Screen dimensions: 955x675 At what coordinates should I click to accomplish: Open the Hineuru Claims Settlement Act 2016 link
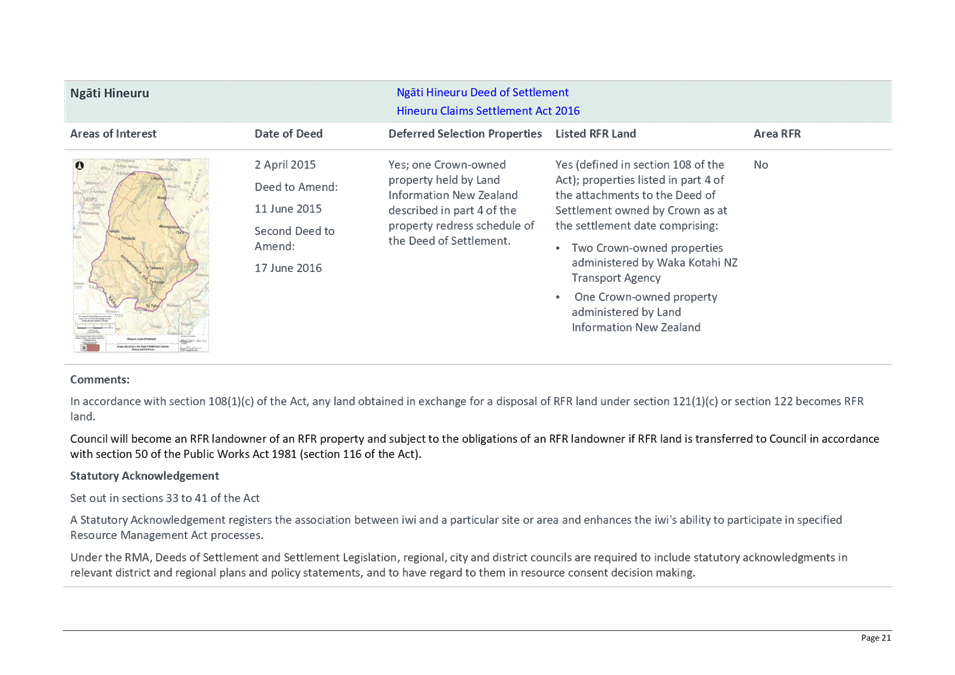[488, 111]
